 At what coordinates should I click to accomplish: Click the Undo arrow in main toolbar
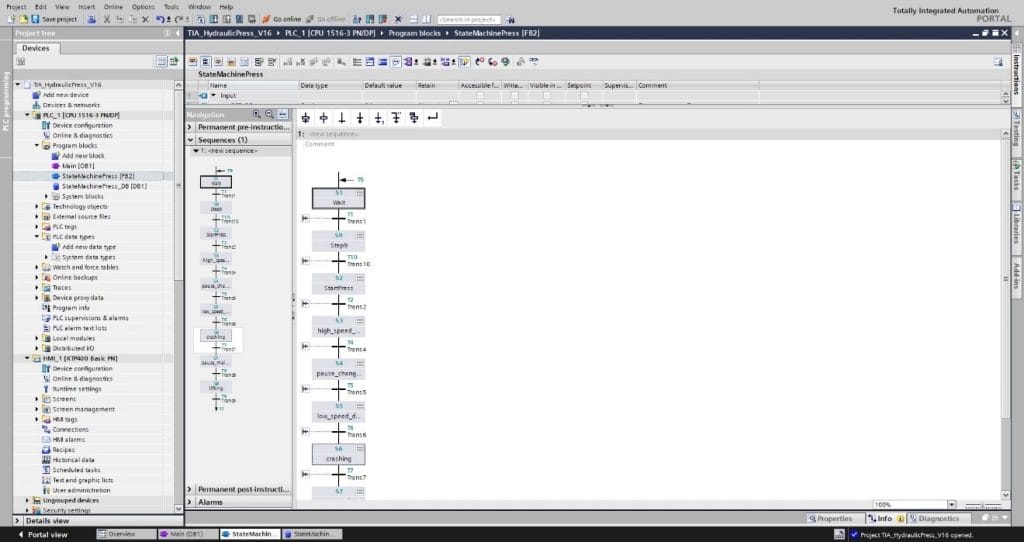[x=159, y=20]
